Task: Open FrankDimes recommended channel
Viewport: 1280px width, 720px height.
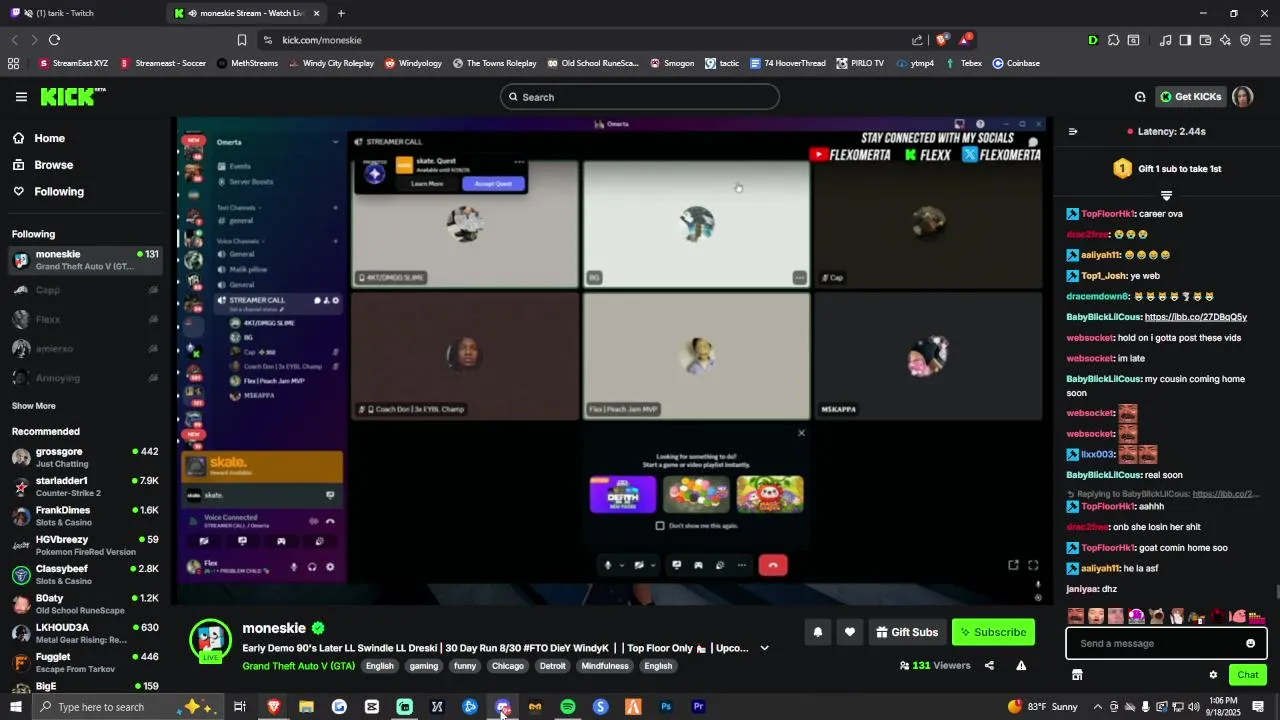Action: coord(85,516)
